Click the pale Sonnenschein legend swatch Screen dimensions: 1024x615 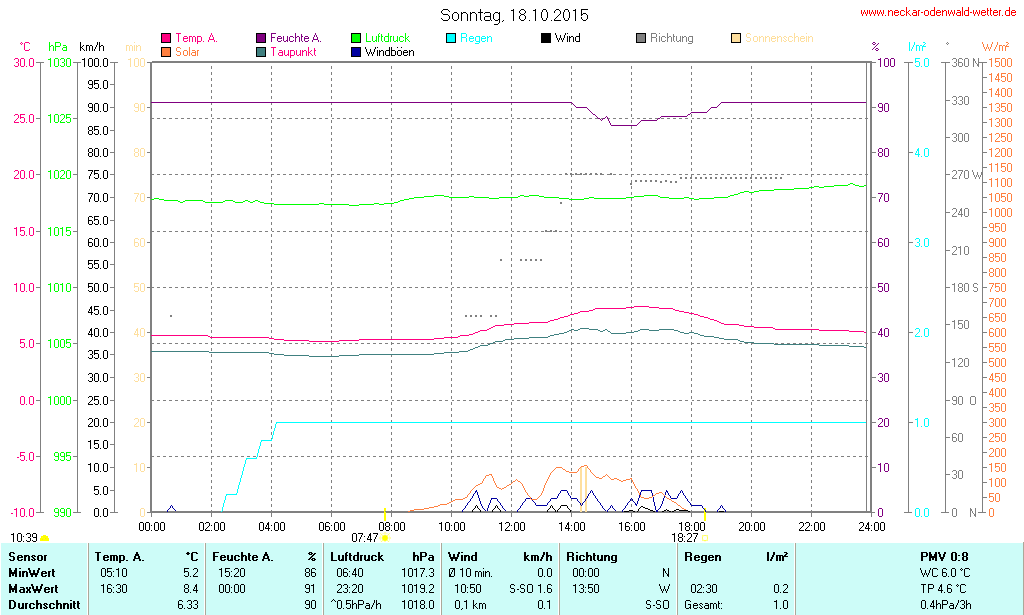tap(736, 38)
